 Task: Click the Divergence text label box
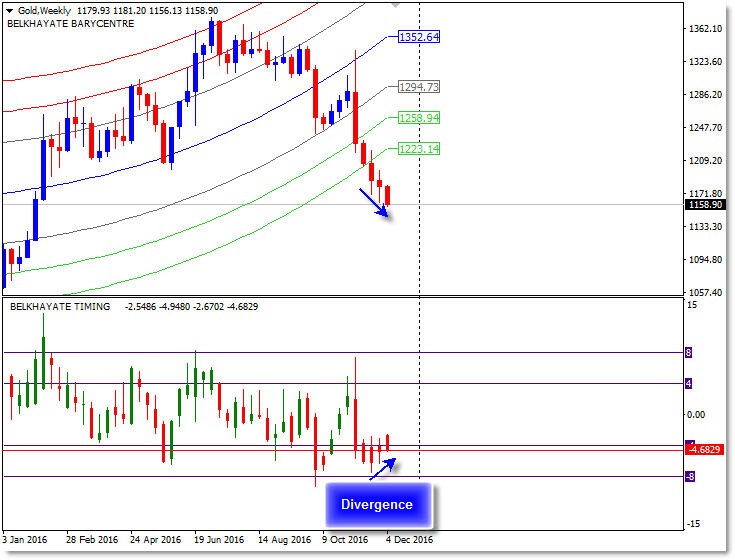click(377, 504)
